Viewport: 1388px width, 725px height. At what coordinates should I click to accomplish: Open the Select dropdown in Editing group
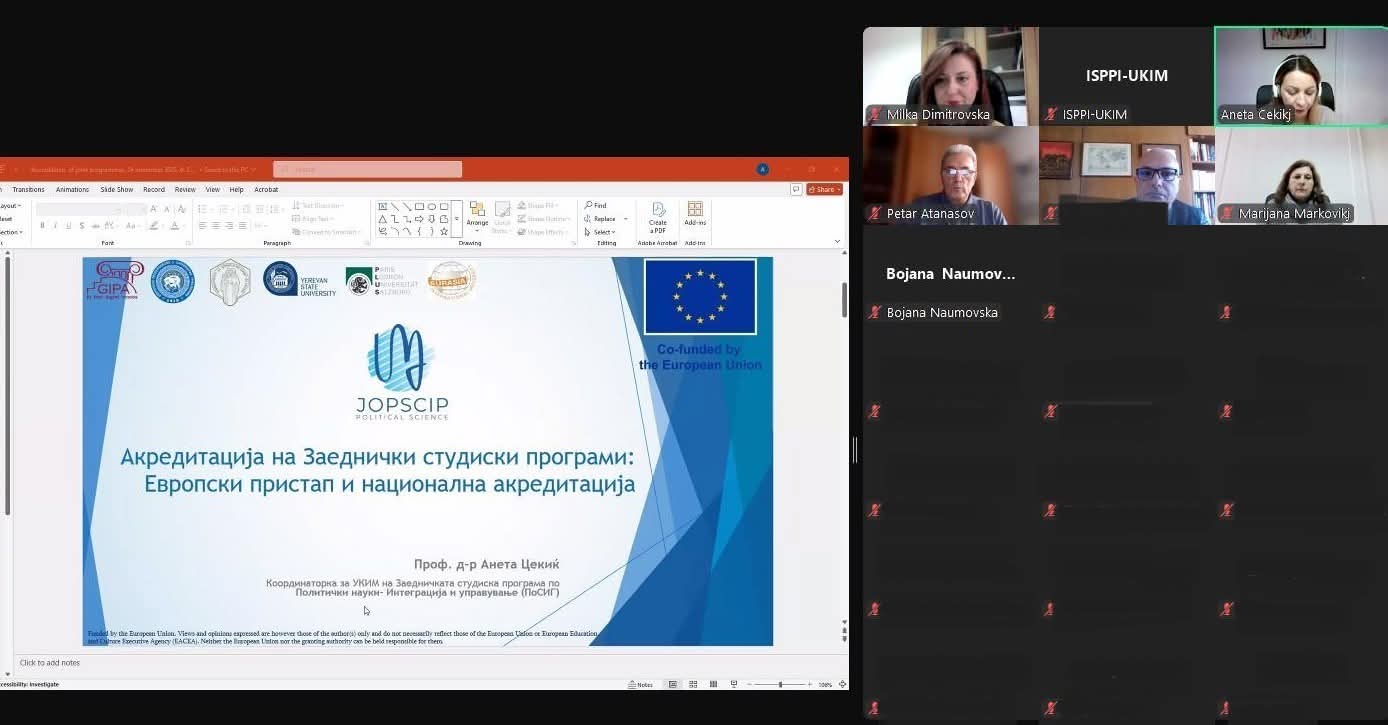tap(603, 232)
